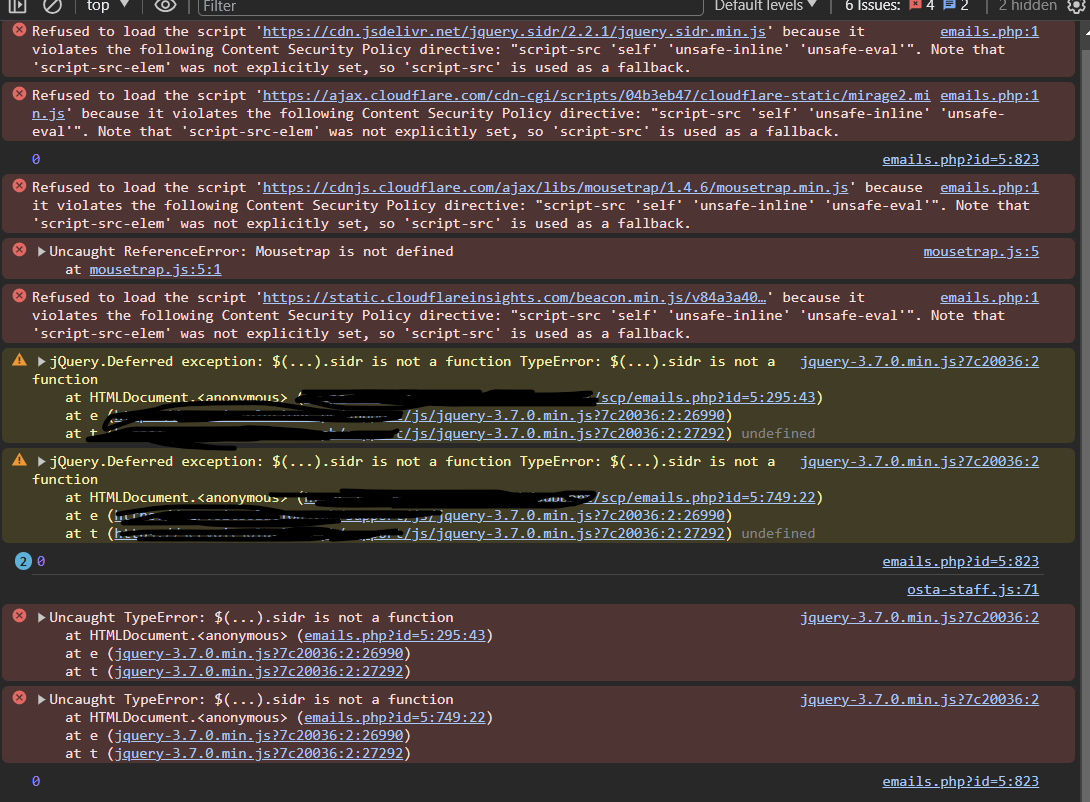Click error icon on Mousetrap ReferenceError
The width and height of the screenshot is (1090, 802).
click(x=19, y=251)
